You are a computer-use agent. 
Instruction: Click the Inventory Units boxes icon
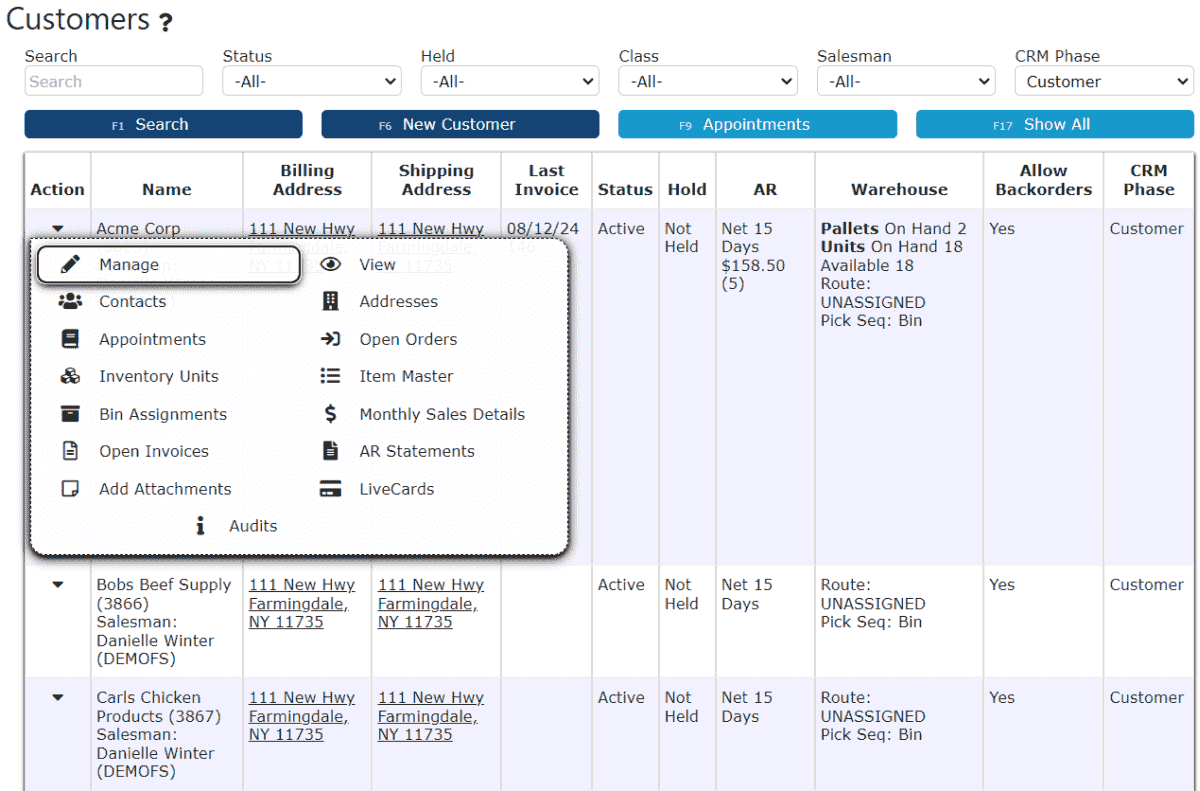70,377
